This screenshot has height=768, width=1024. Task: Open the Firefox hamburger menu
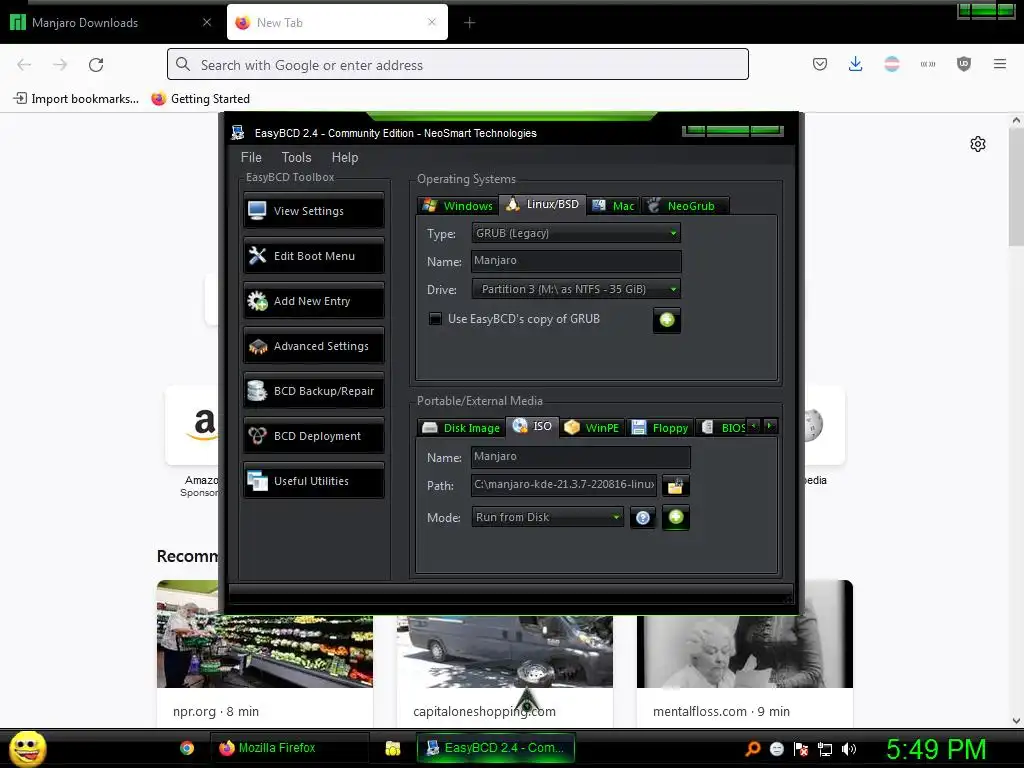point(1000,64)
